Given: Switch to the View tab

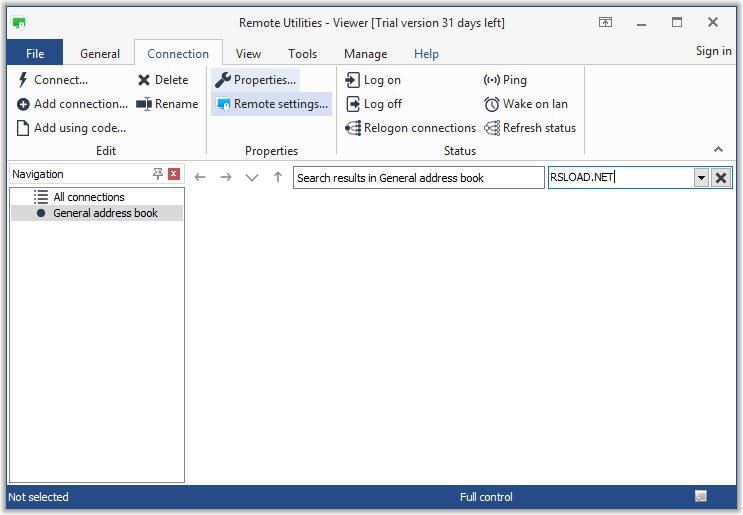Looking at the screenshot, I should pyautogui.click(x=248, y=54).
